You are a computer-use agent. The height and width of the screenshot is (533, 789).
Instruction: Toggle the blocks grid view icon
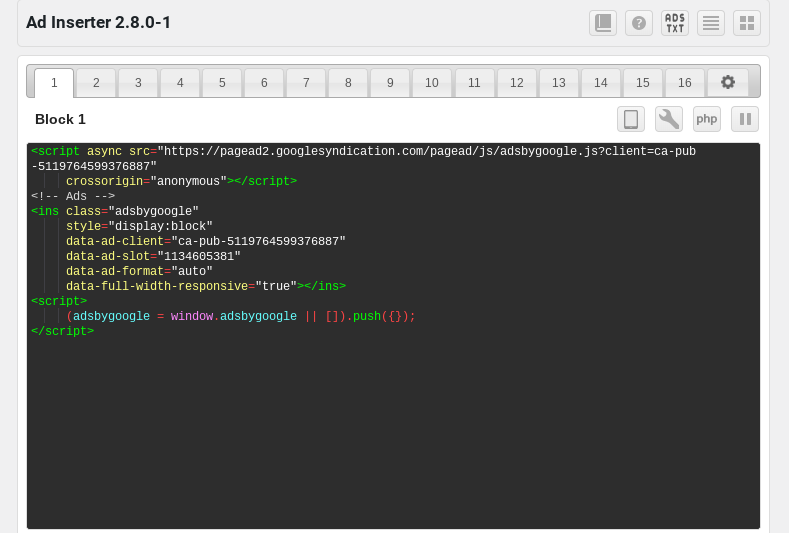[x=747, y=23]
